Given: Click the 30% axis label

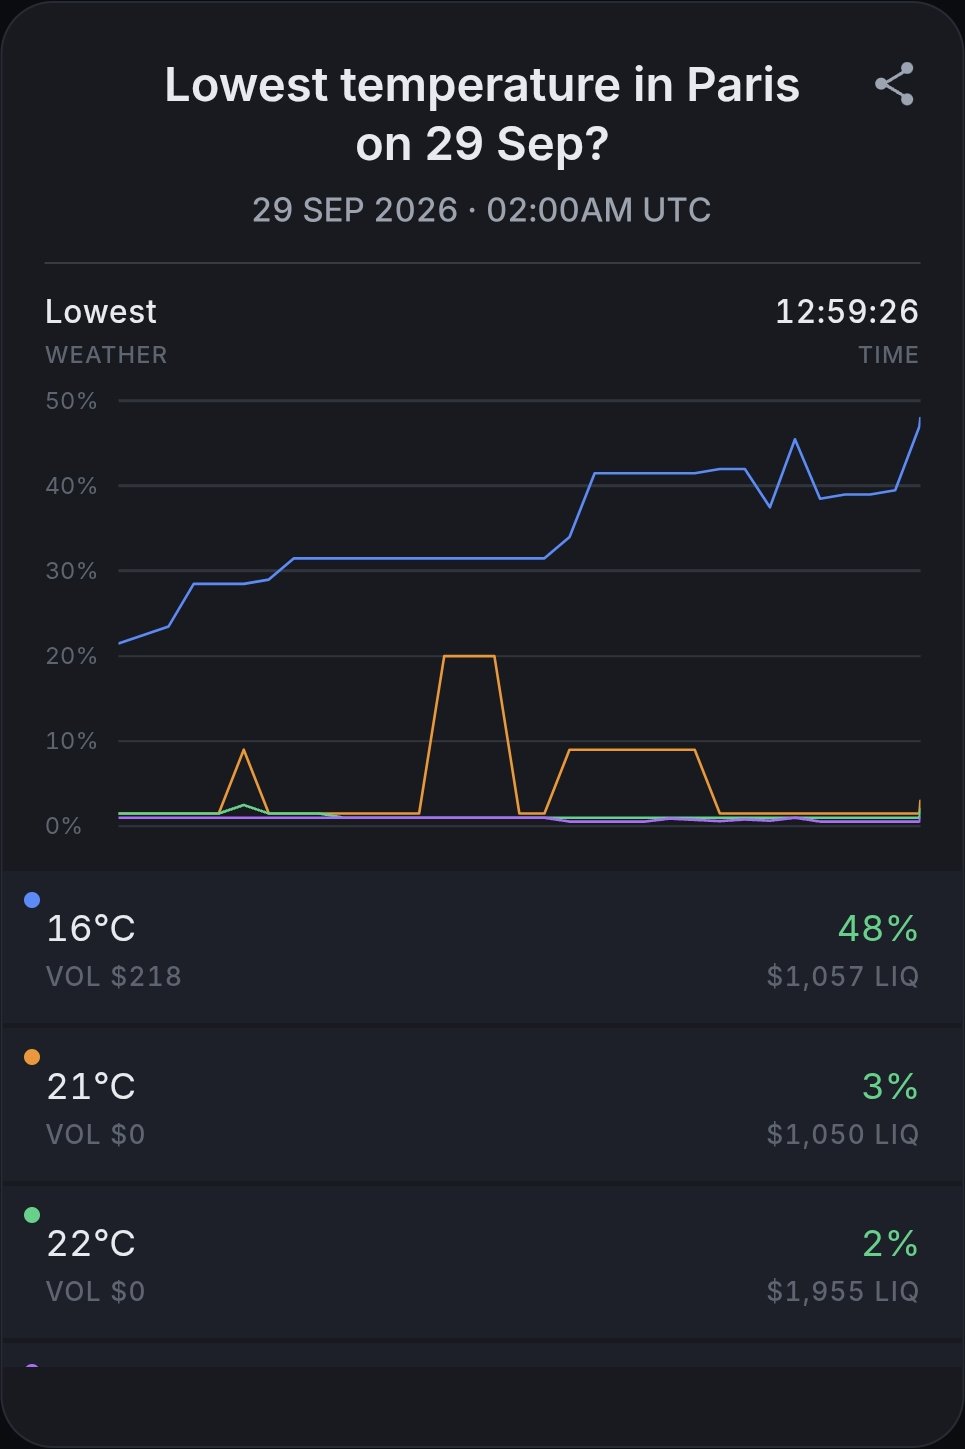Looking at the screenshot, I should pyautogui.click(x=71, y=571).
